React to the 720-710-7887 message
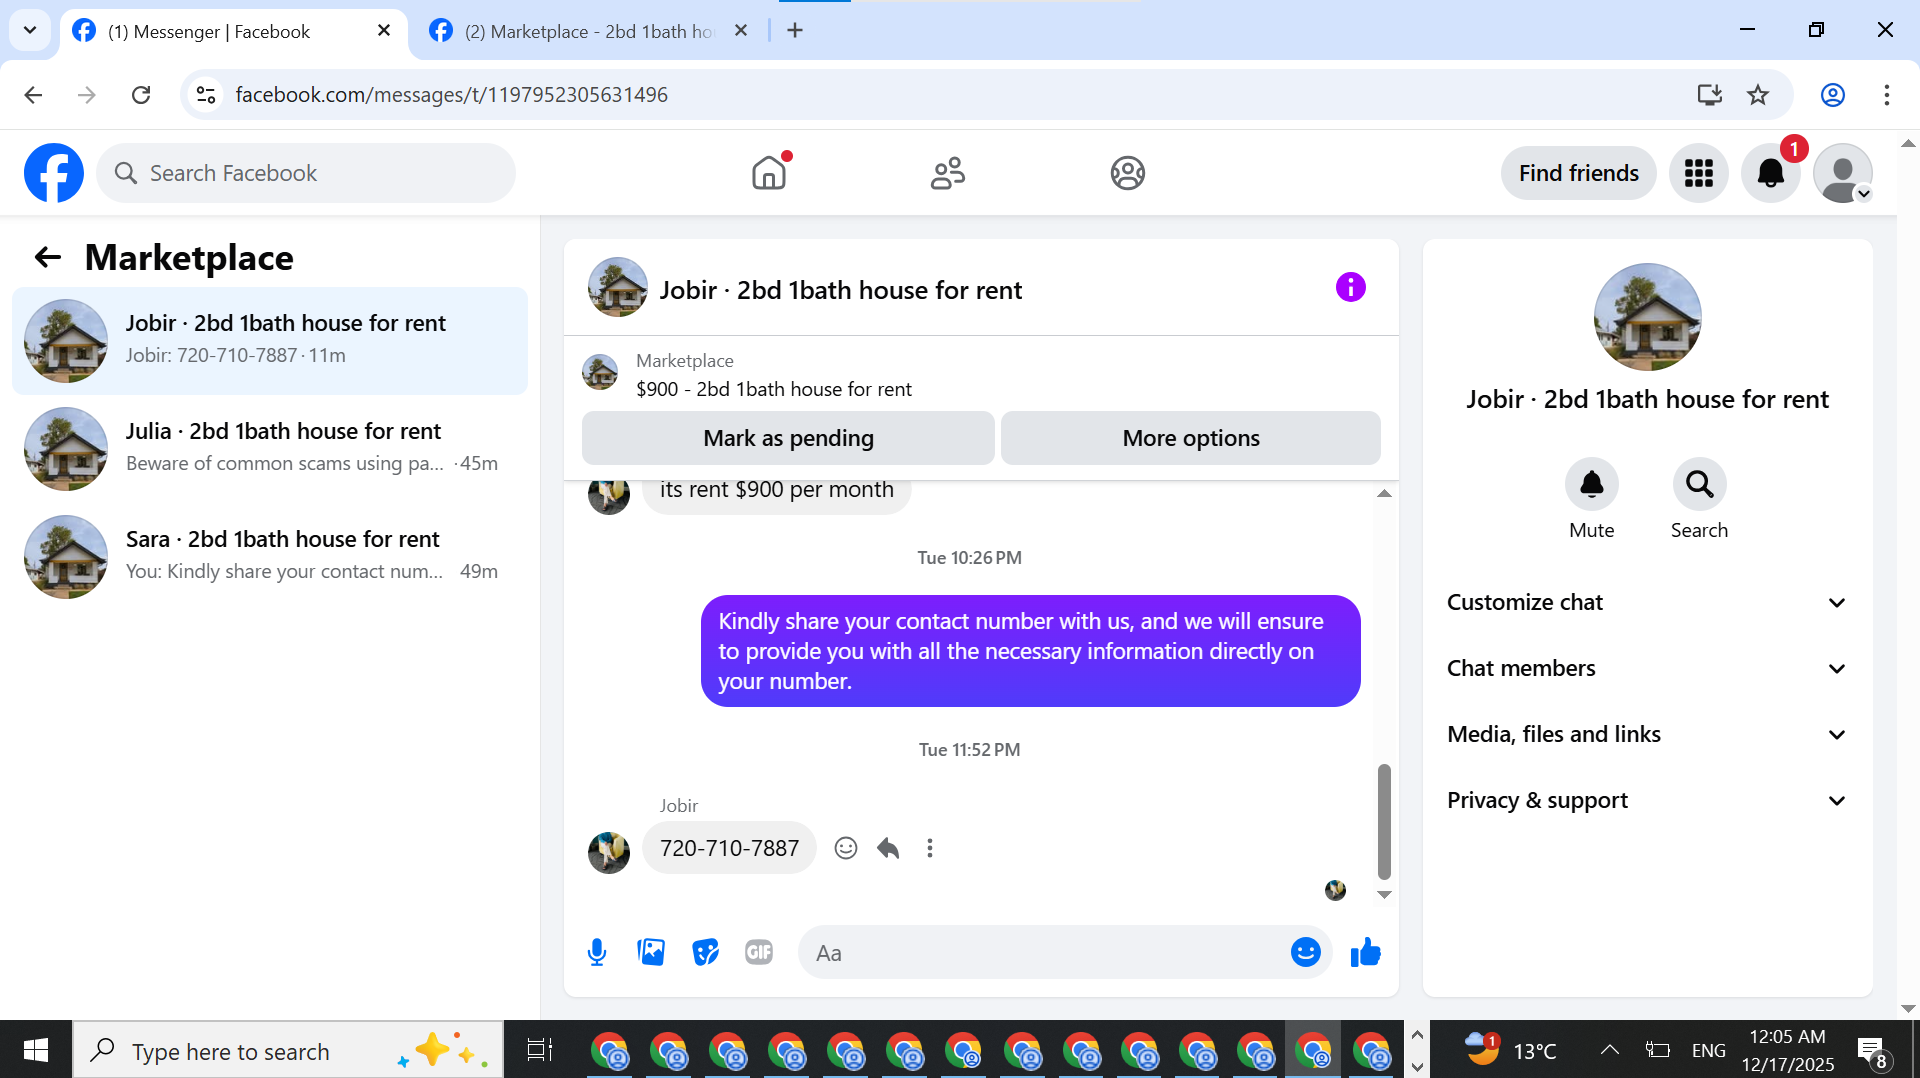1920x1078 pixels. coord(846,848)
